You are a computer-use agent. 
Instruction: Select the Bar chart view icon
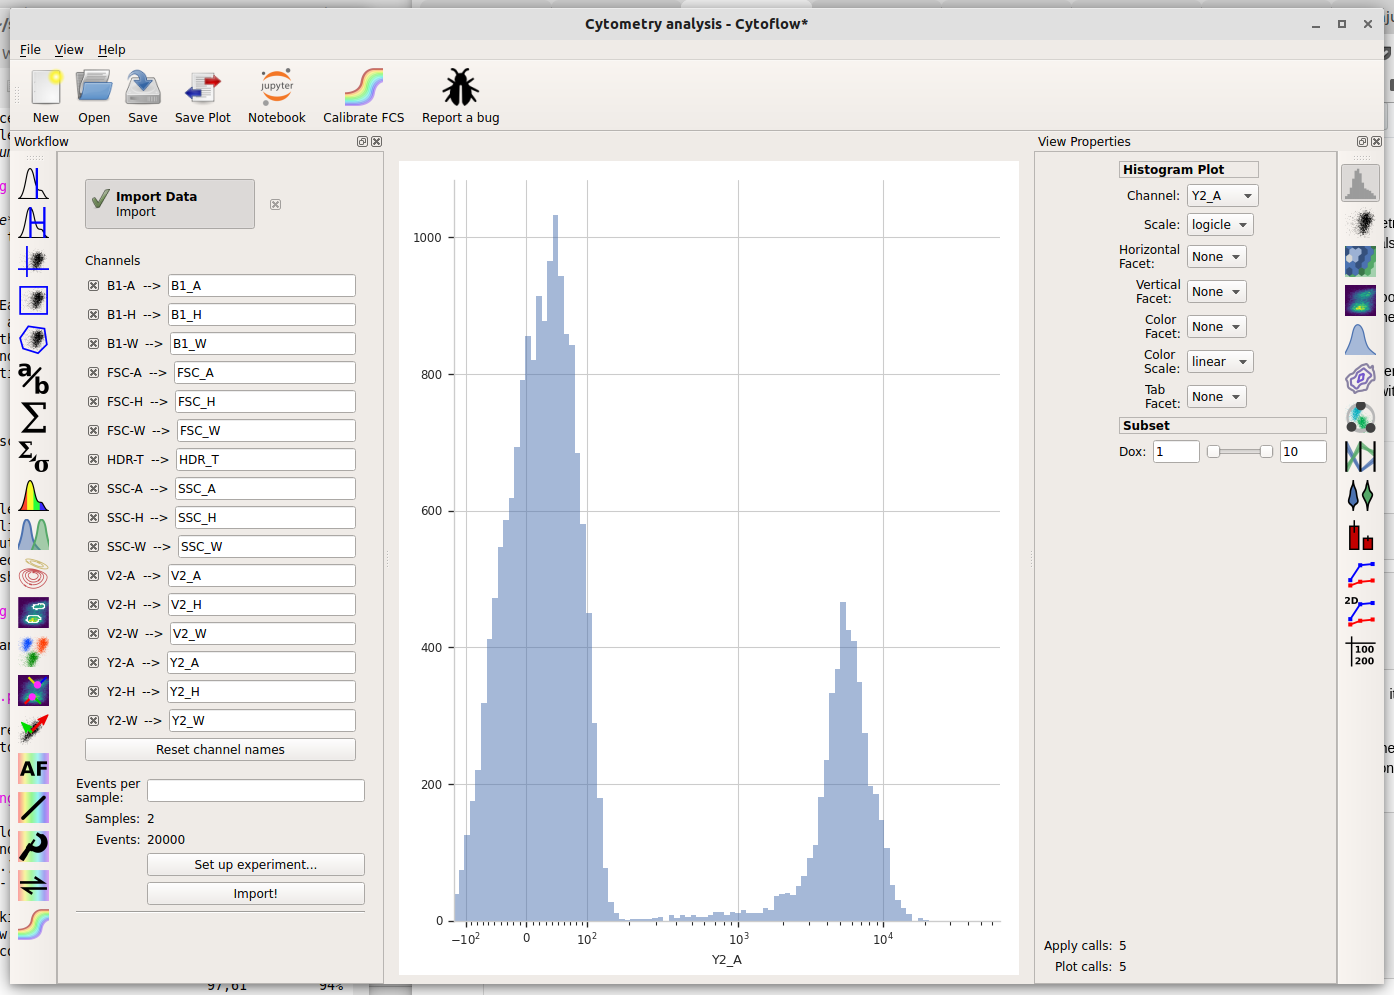[x=1360, y=535]
